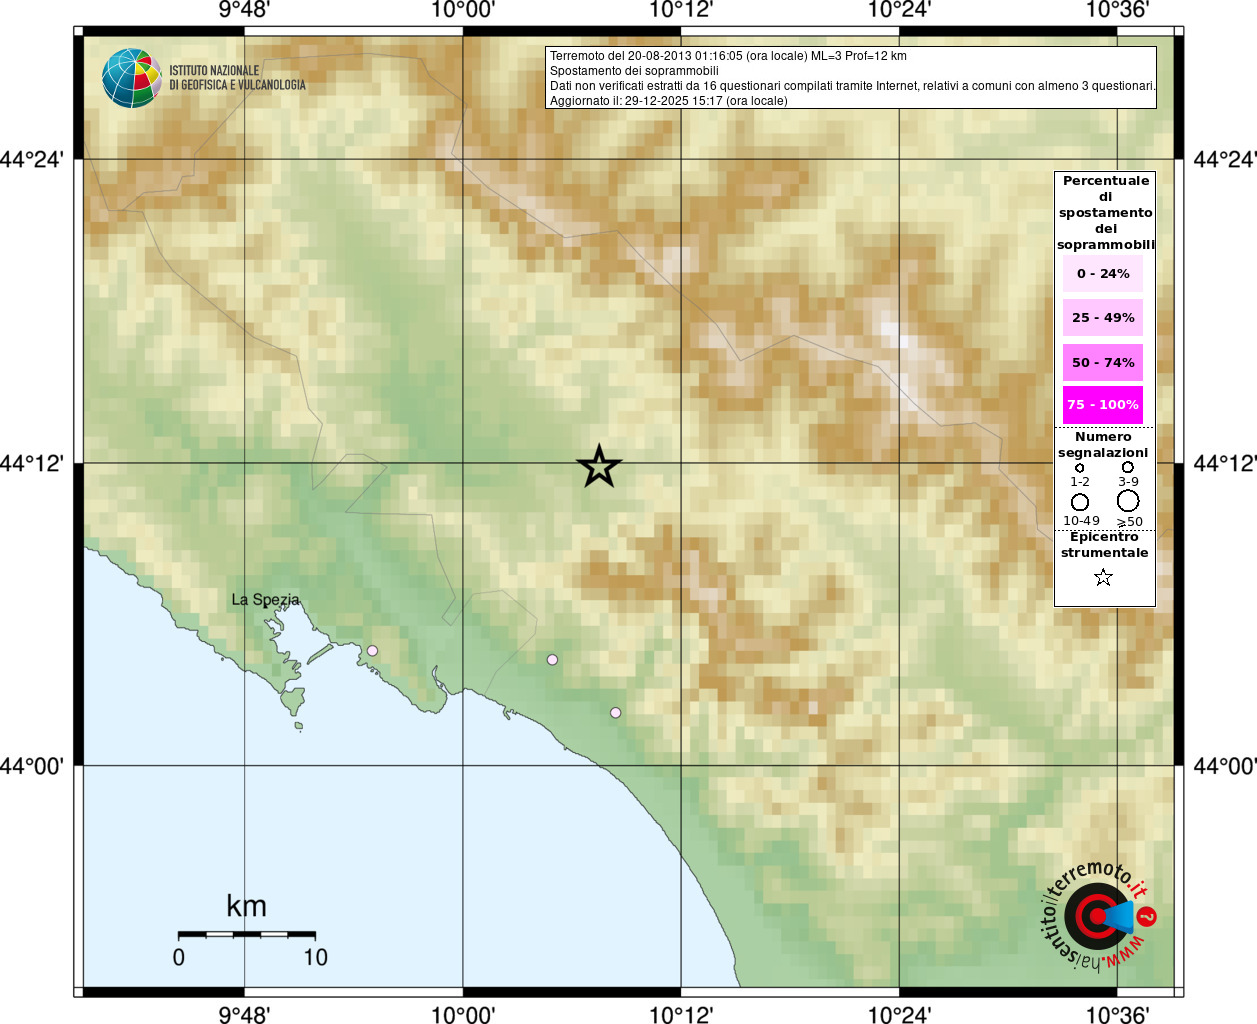Click the 75 - 100% magenta swatch
The width and height of the screenshot is (1257, 1024).
[1103, 405]
